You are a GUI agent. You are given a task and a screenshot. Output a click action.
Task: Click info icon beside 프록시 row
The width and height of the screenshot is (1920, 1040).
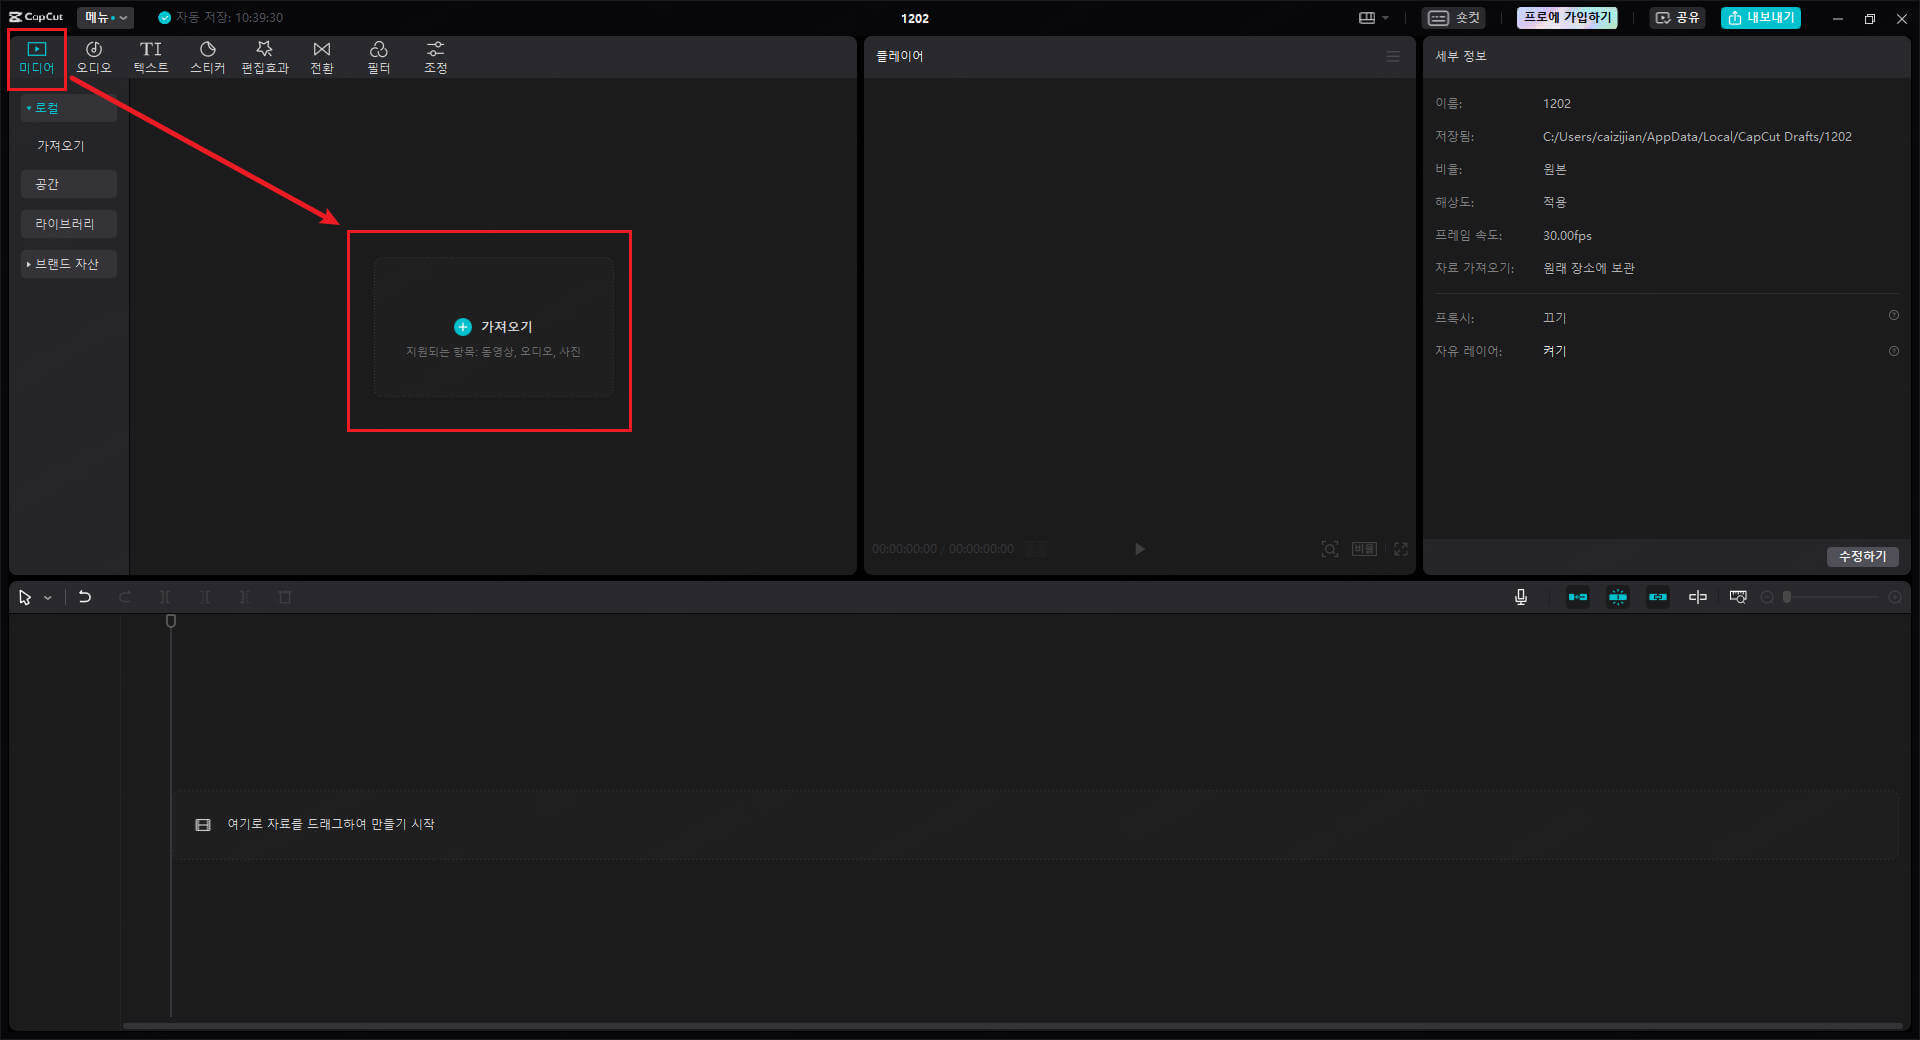tap(1894, 315)
